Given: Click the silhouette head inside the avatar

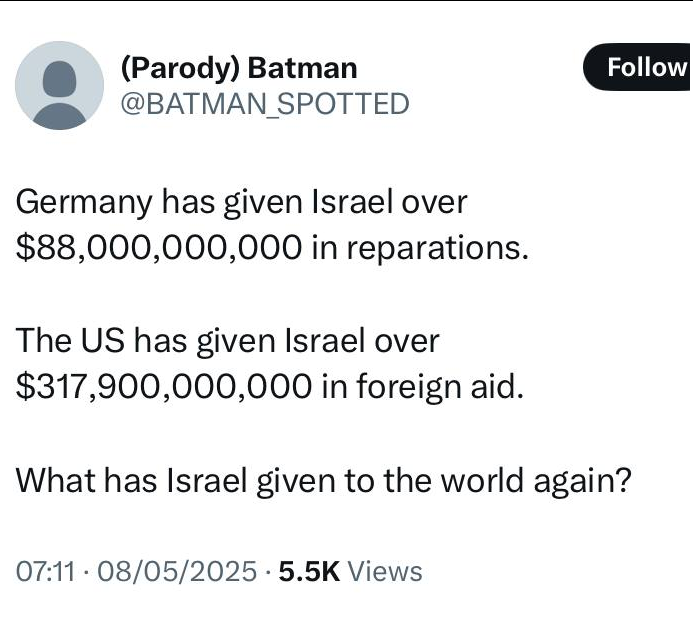Looking at the screenshot, I should pyautogui.click(x=59, y=79).
